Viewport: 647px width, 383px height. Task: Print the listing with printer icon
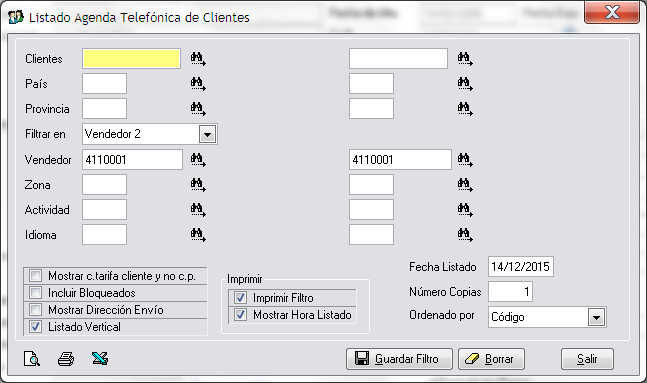tap(66, 359)
